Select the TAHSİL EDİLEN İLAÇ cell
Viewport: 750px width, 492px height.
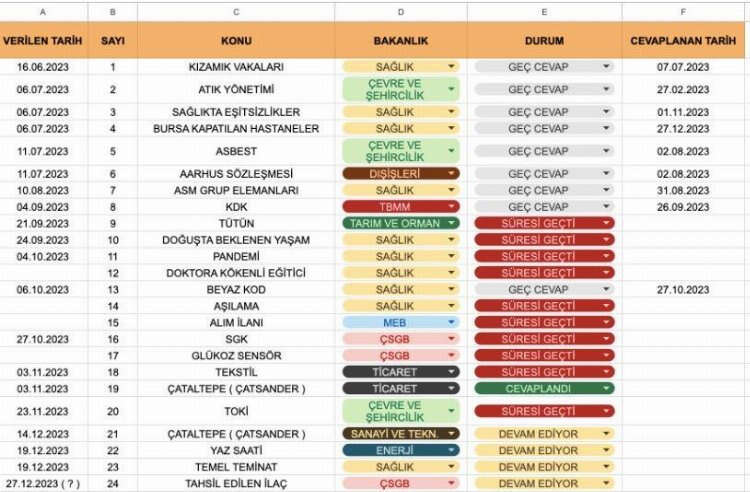[235, 484]
